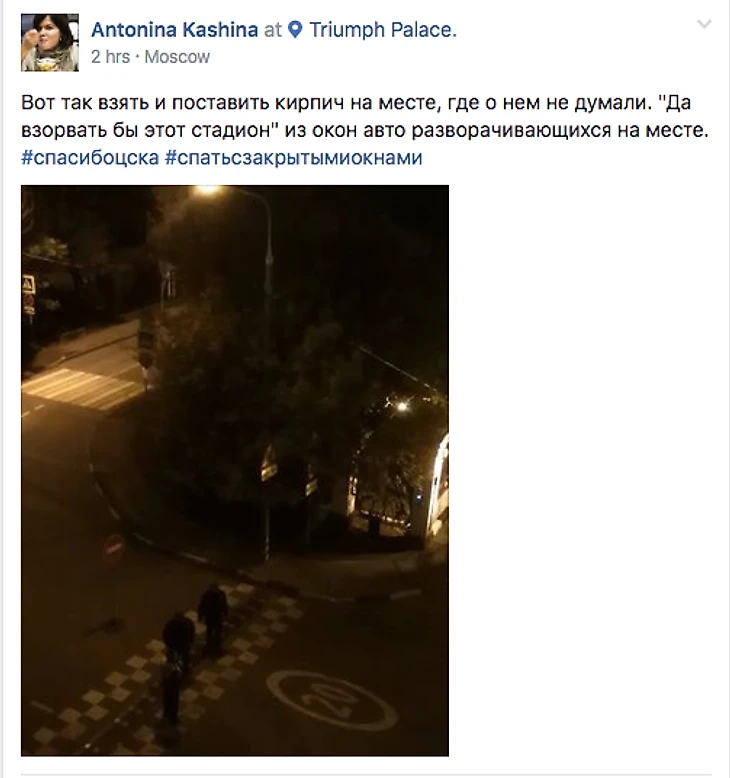Click the post text starting 'Вот так взять'
The width and height of the screenshot is (730, 778).
click(x=365, y=116)
